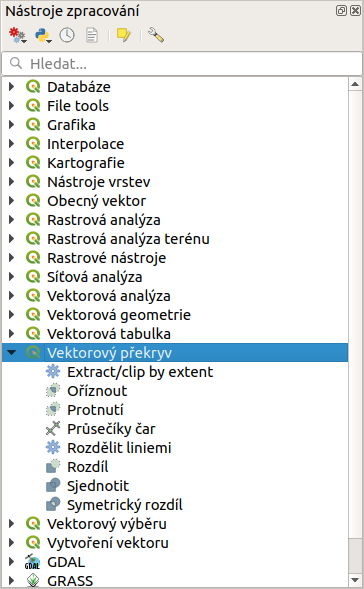Image resolution: width=364 pixels, height=589 pixels.
Task: Select Extract/clip by extent tool
Action: point(140,372)
